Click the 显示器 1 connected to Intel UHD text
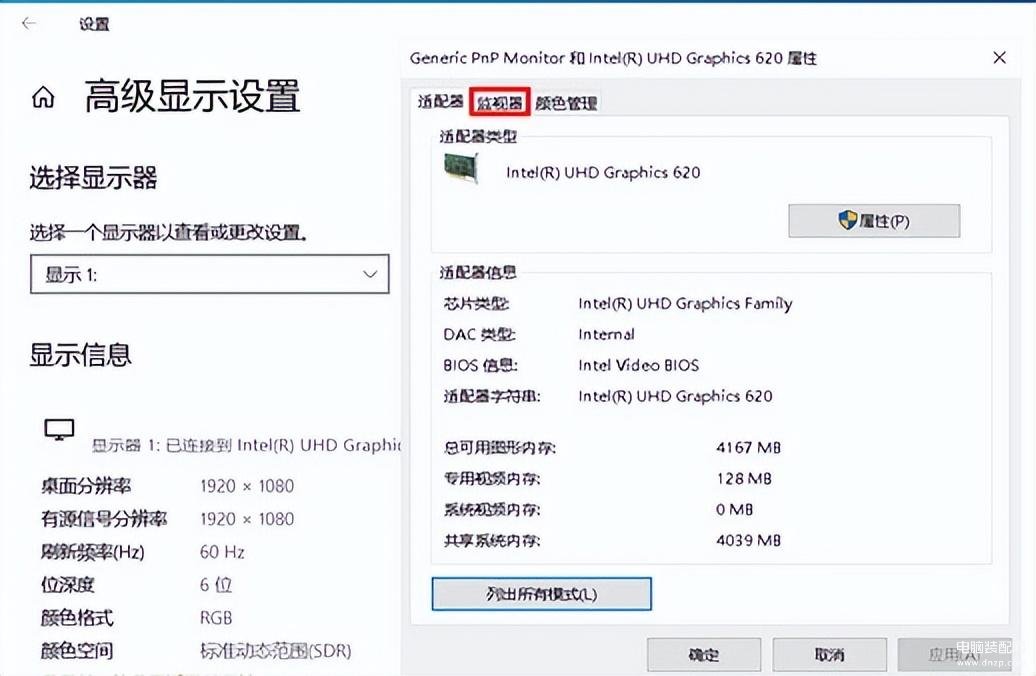Image resolution: width=1036 pixels, height=676 pixels. (246, 445)
